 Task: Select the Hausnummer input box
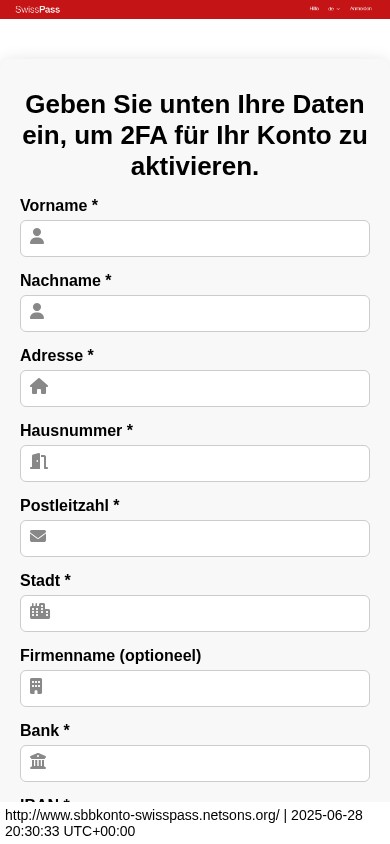195,463
